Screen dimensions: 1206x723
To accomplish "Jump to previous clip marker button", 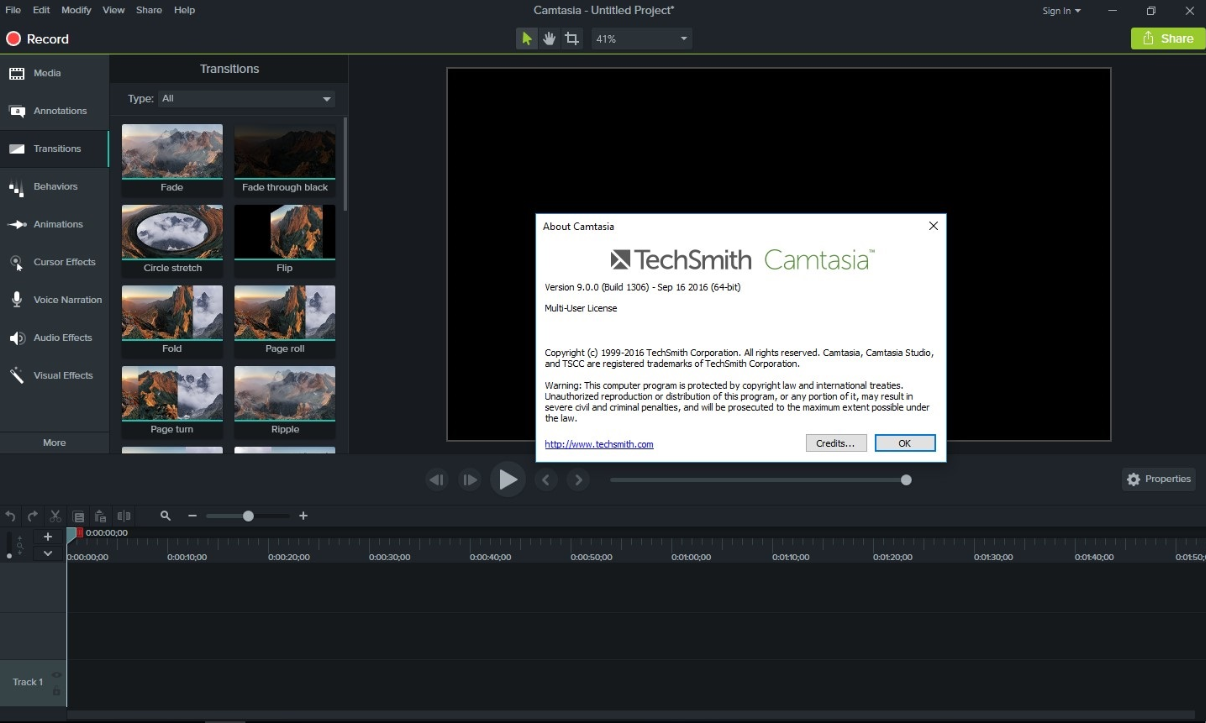I will tap(545, 480).
